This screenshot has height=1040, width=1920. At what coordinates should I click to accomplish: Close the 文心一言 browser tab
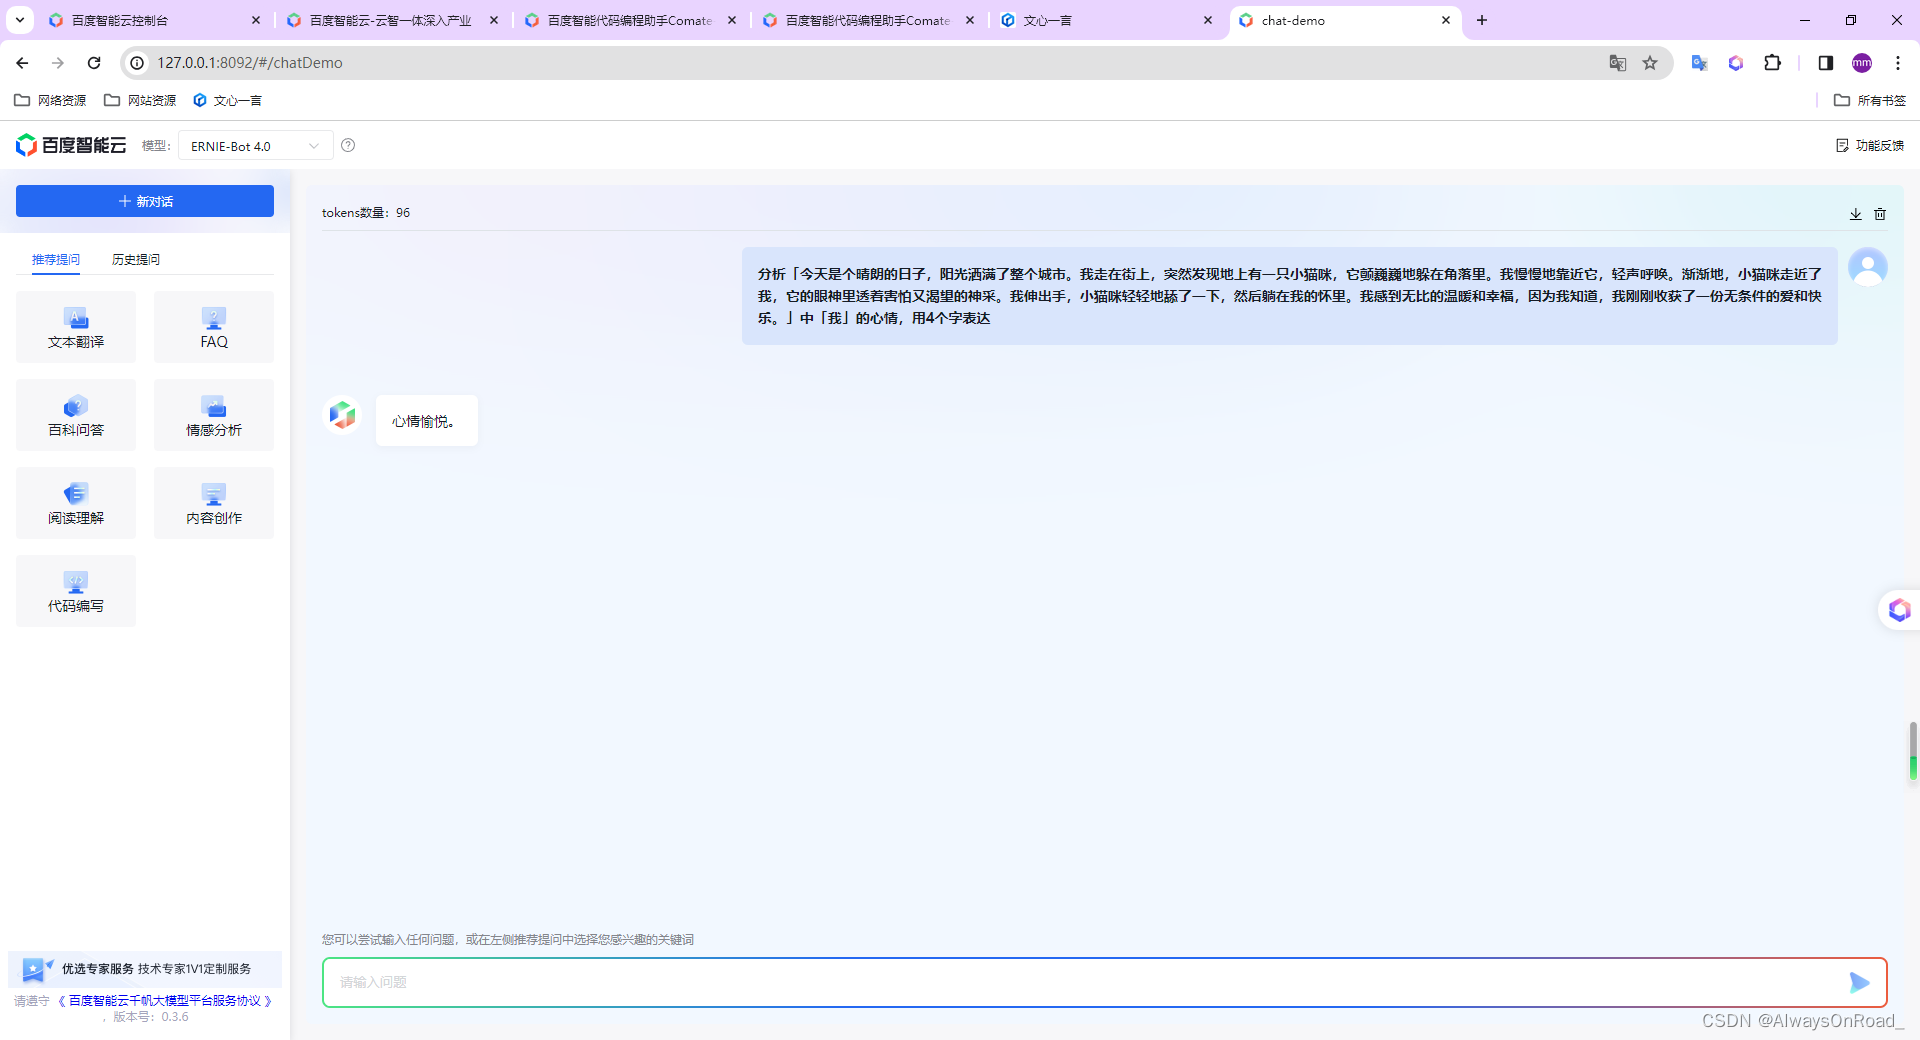[1208, 20]
